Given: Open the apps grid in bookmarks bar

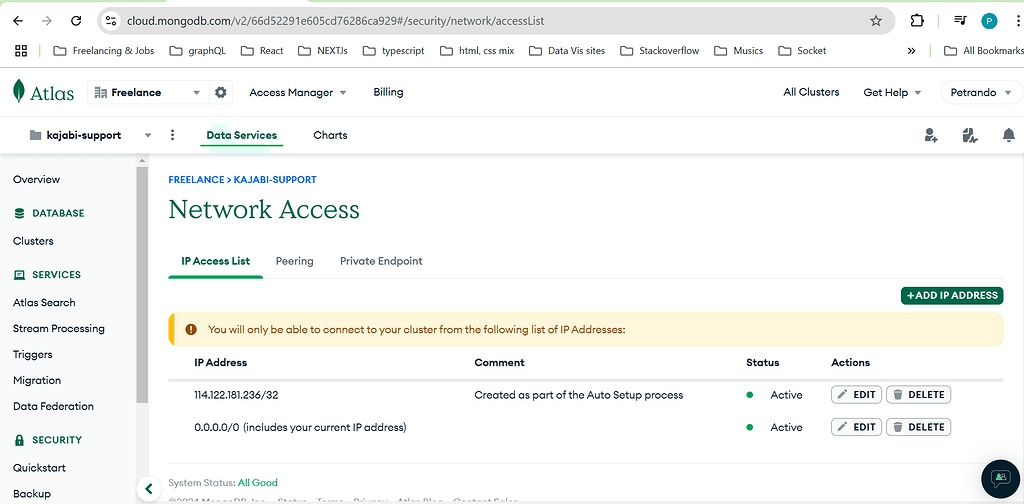Looking at the screenshot, I should [x=21, y=50].
